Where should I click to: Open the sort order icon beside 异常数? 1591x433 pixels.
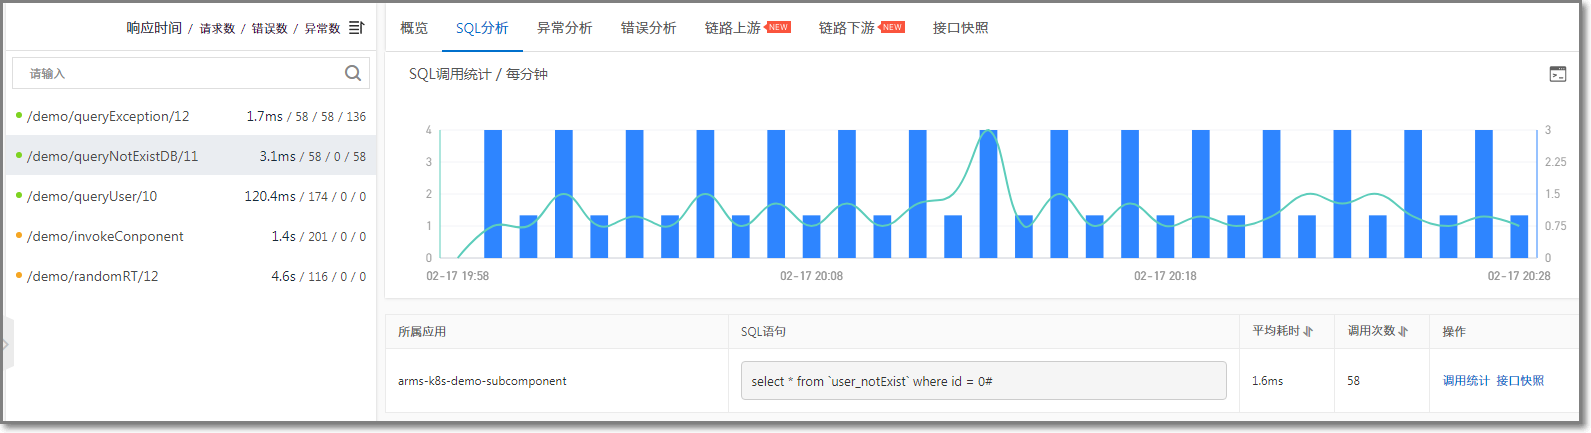click(356, 28)
